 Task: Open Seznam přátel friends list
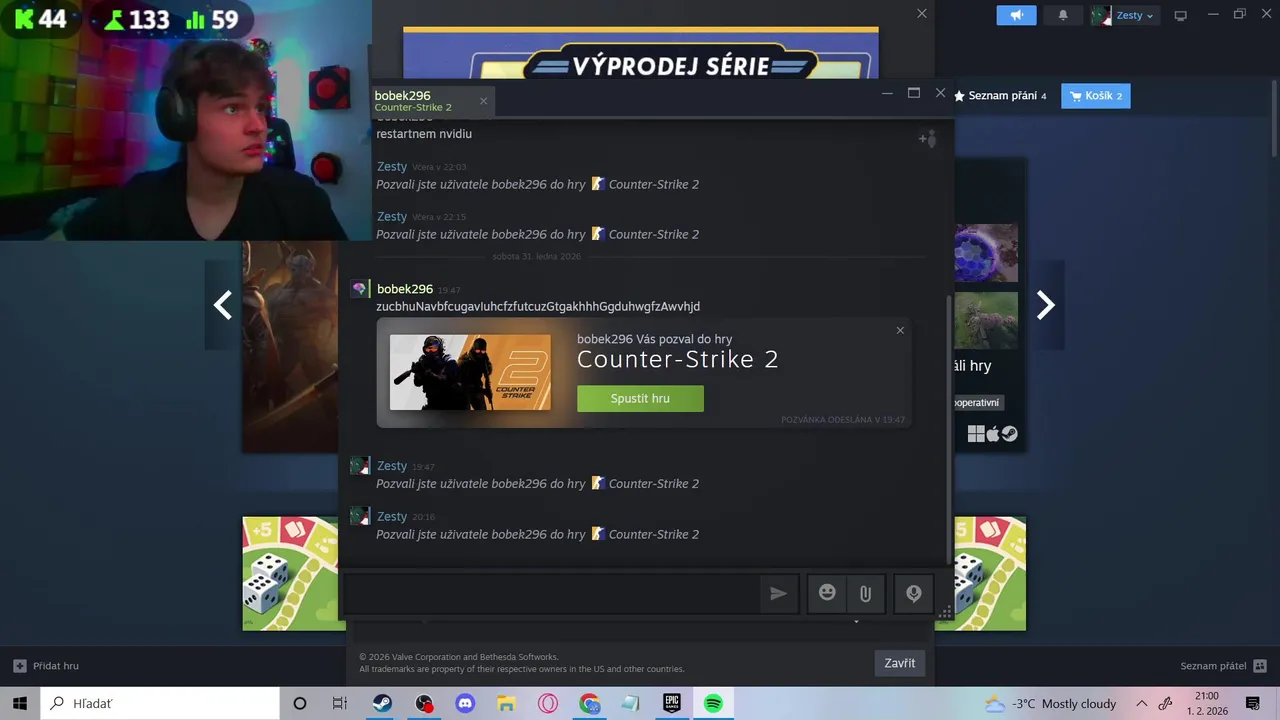pyautogui.click(x=1223, y=666)
